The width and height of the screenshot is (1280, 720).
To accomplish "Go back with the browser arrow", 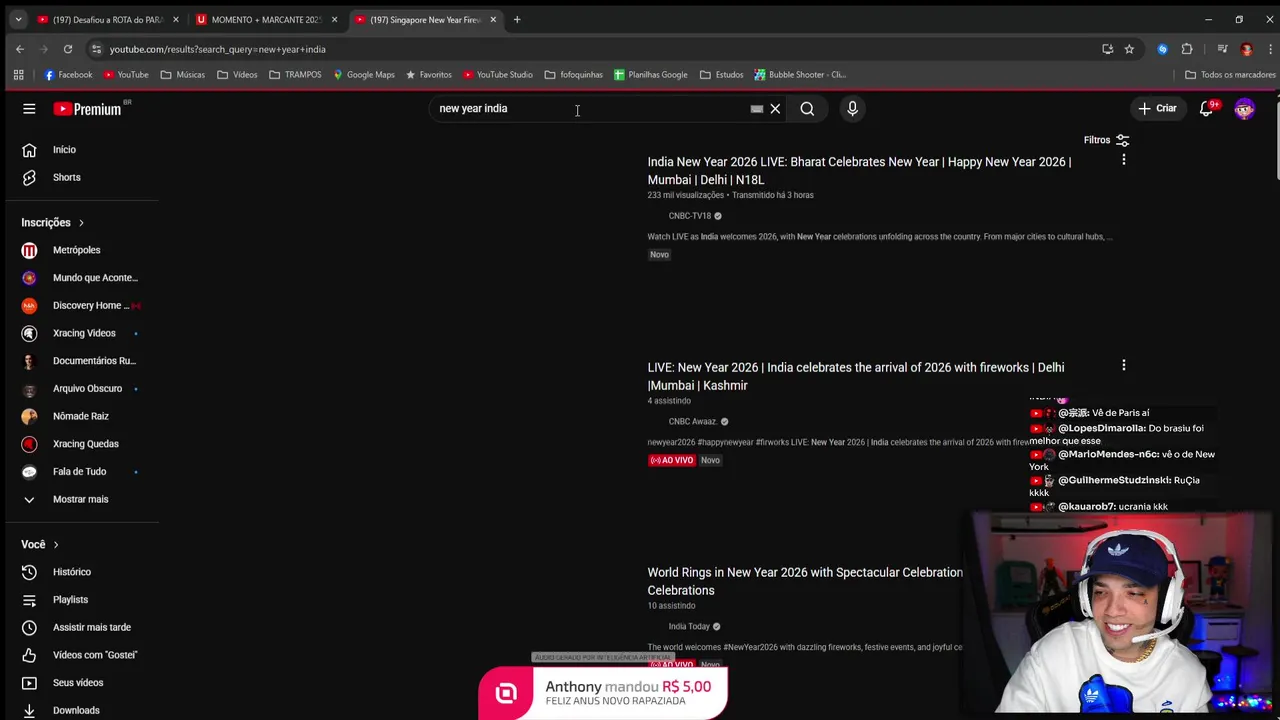I will coord(20,49).
